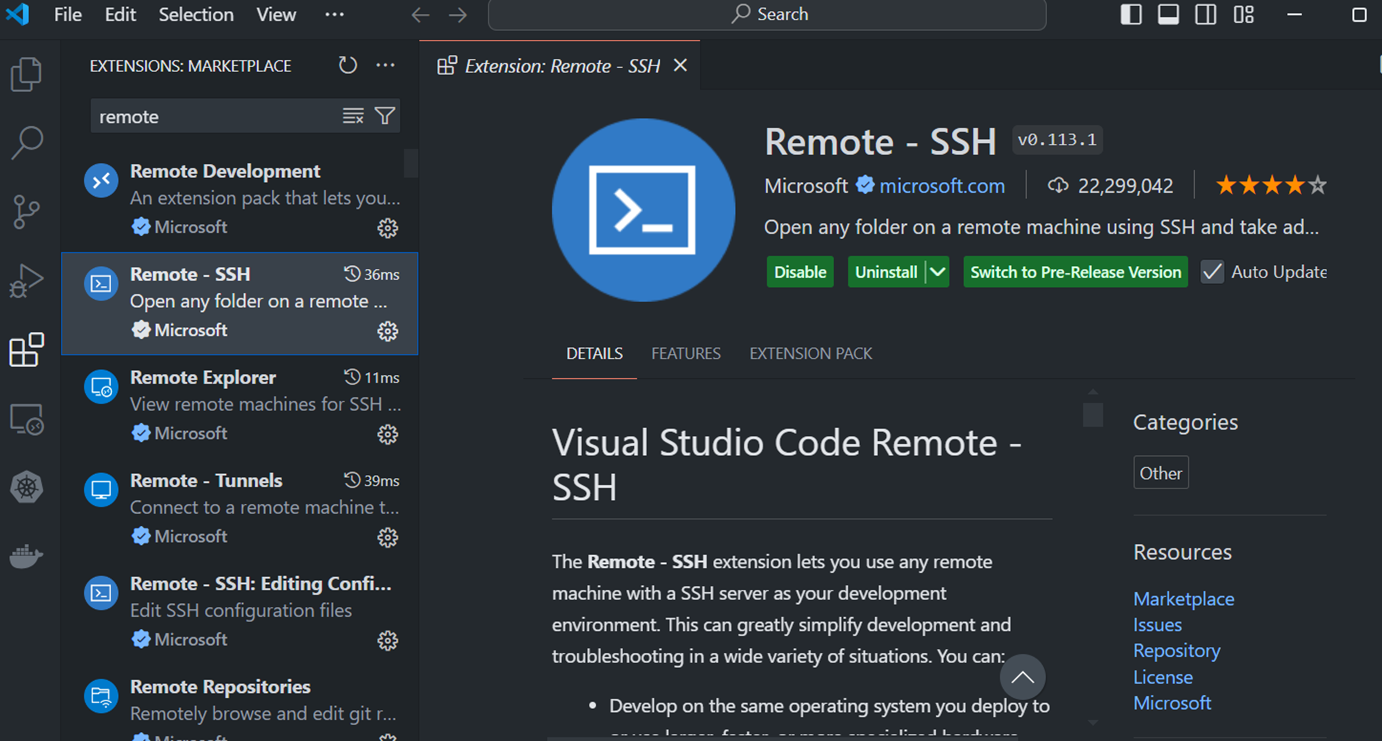Click the Remote - SSH large extension logo

click(x=643, y=210)
